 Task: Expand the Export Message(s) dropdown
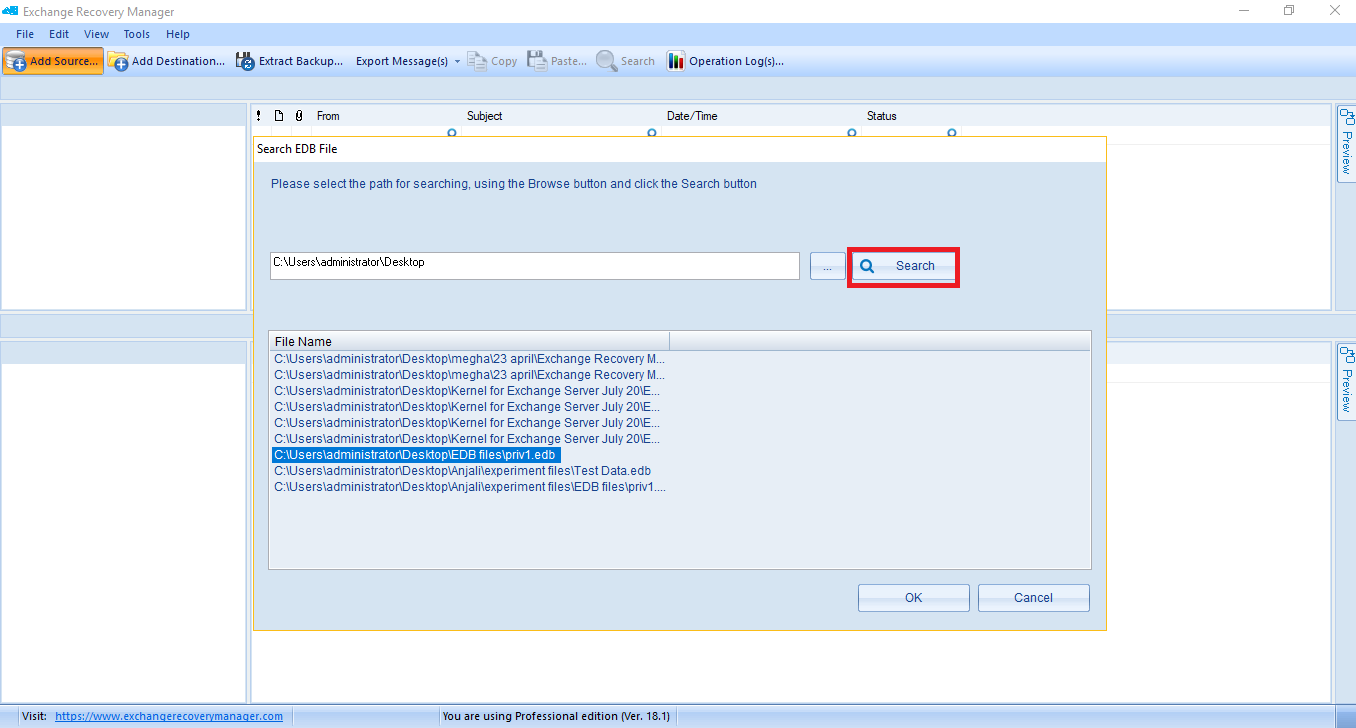tap(457, 61)
